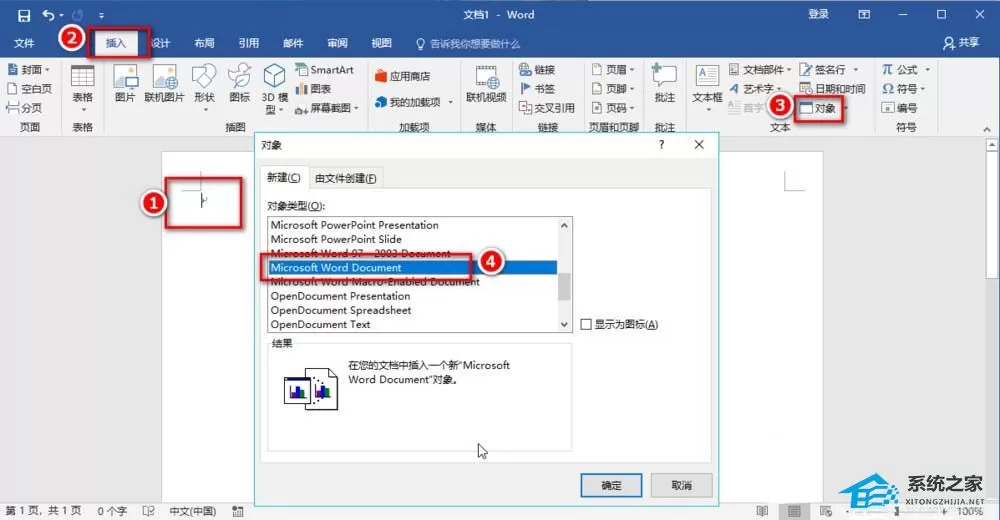Insert a 图片 picture

coord(125,84)
